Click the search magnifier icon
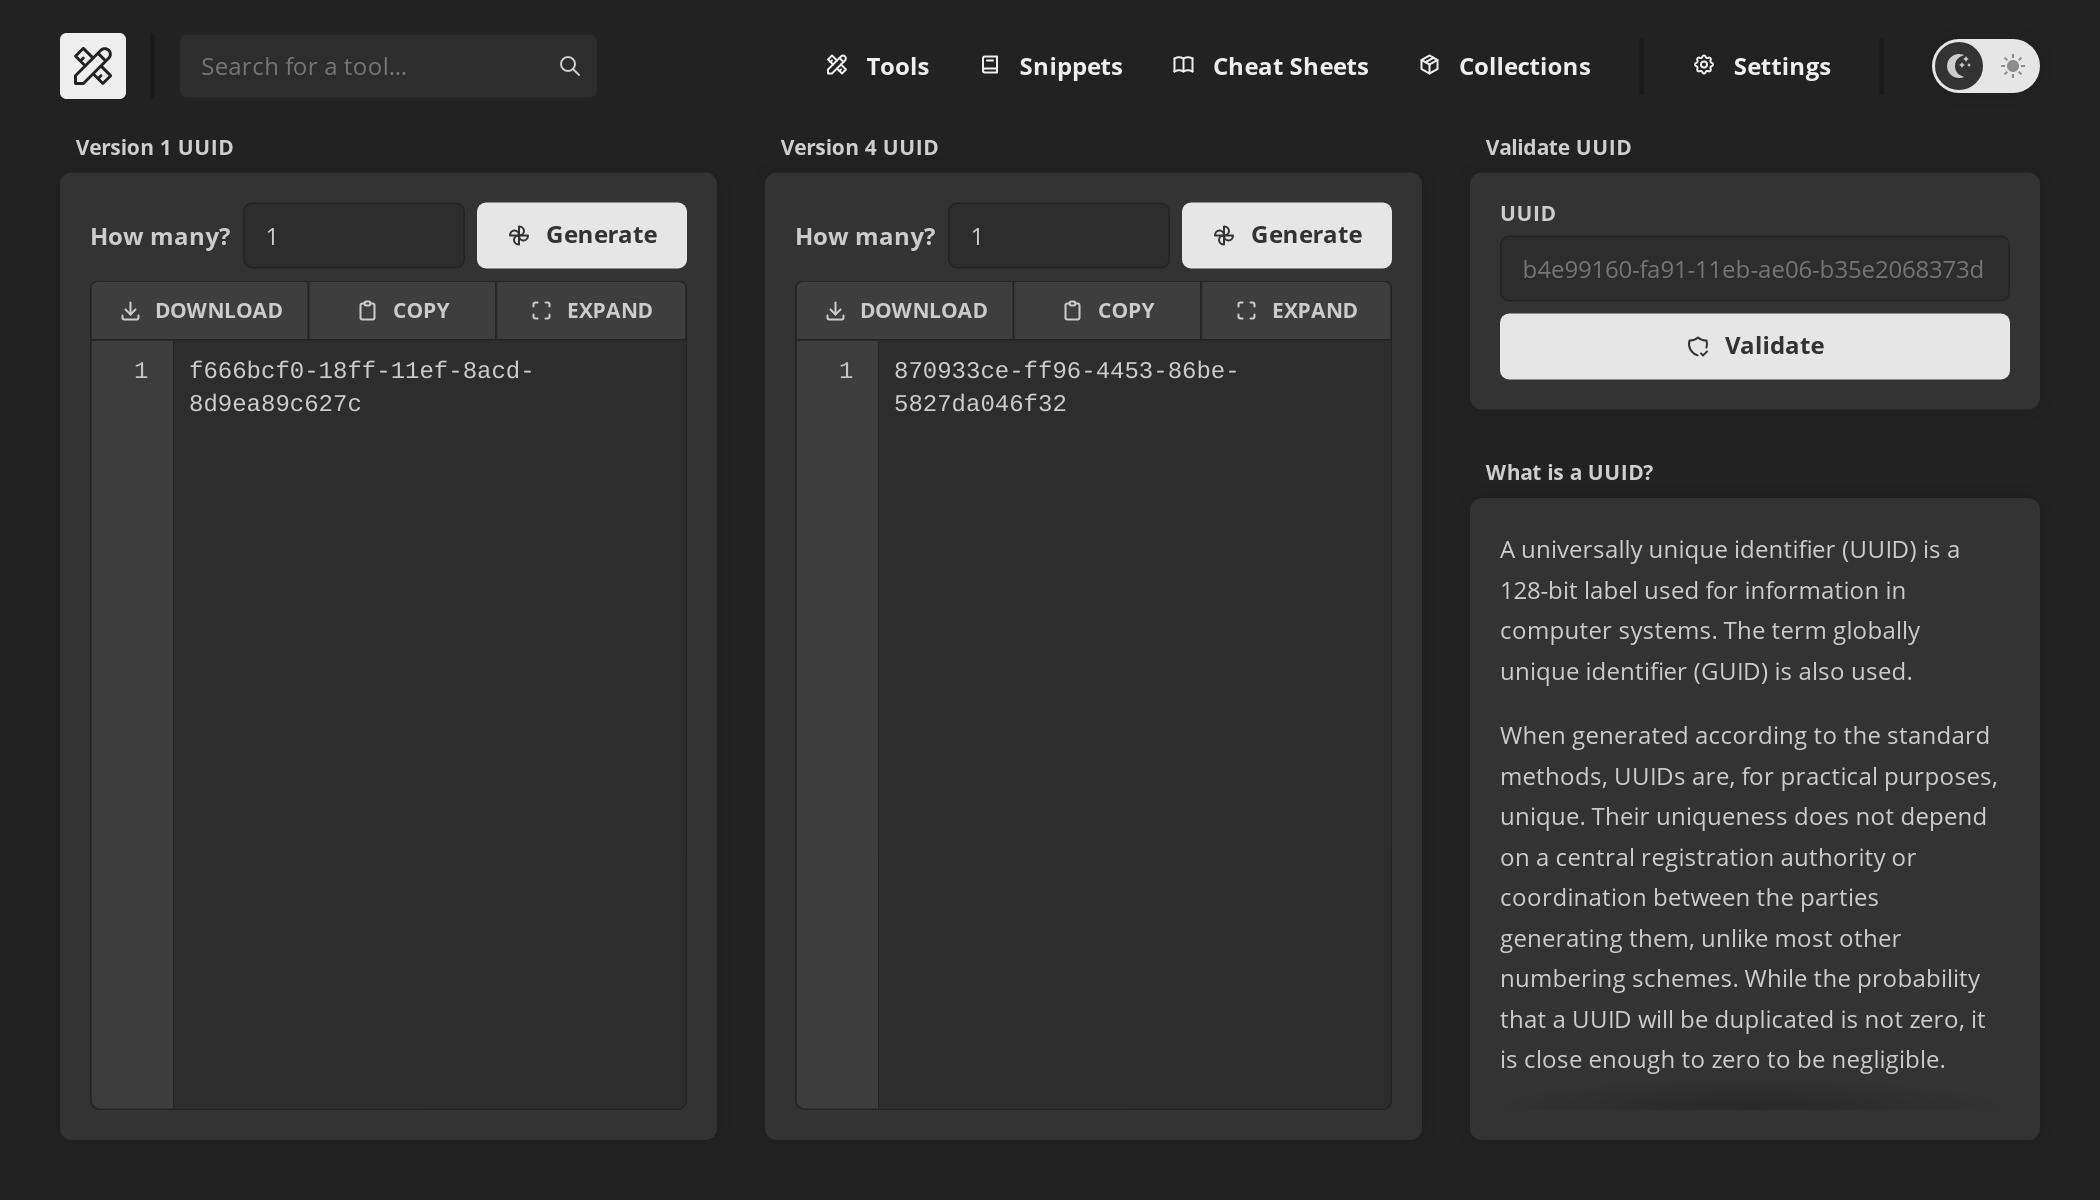Screen dimensions: 2100x1200 [568, 65]
